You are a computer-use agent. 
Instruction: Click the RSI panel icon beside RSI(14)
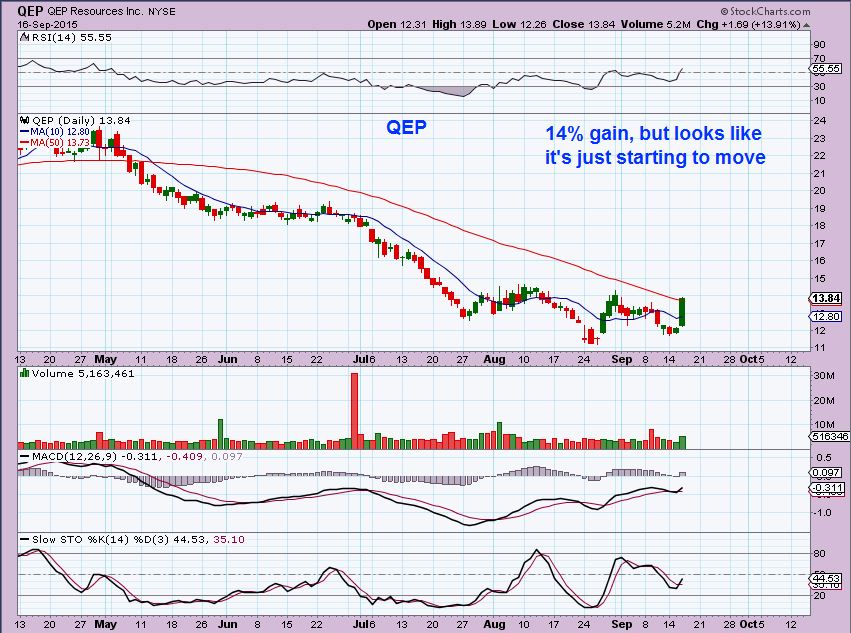click(x=25, y=37)
